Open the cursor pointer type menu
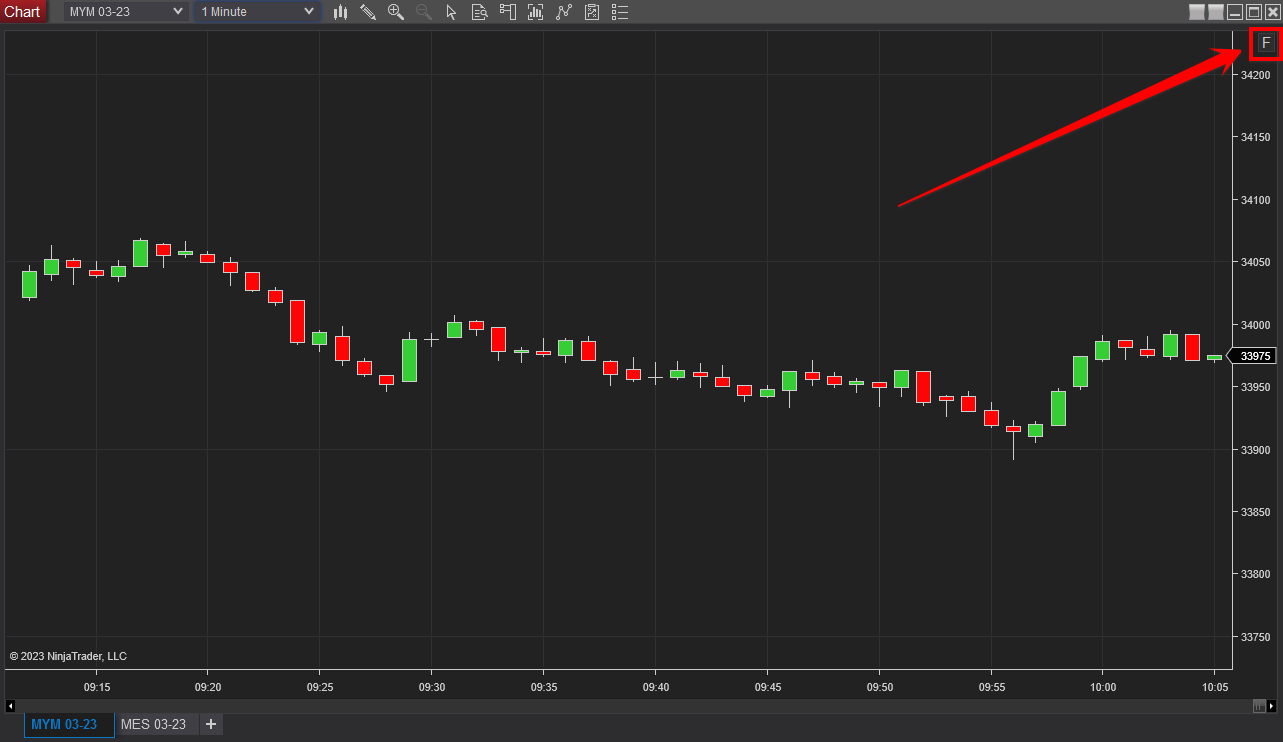The height and width of the screenshot is (742, 1283). 451,12
